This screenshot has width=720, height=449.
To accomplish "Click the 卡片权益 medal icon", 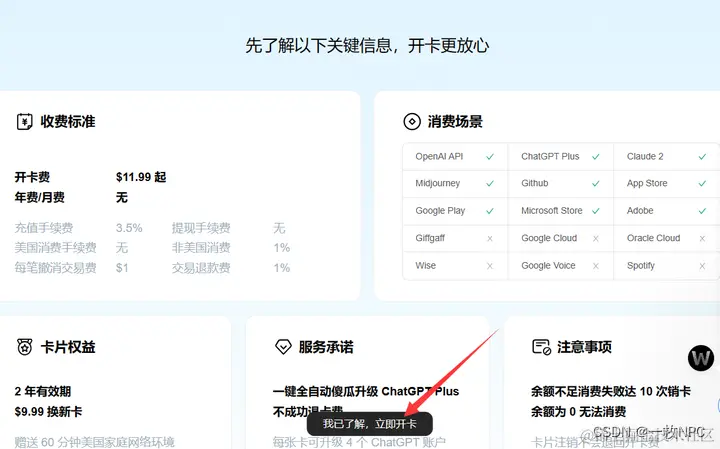I will click(24, 347).
